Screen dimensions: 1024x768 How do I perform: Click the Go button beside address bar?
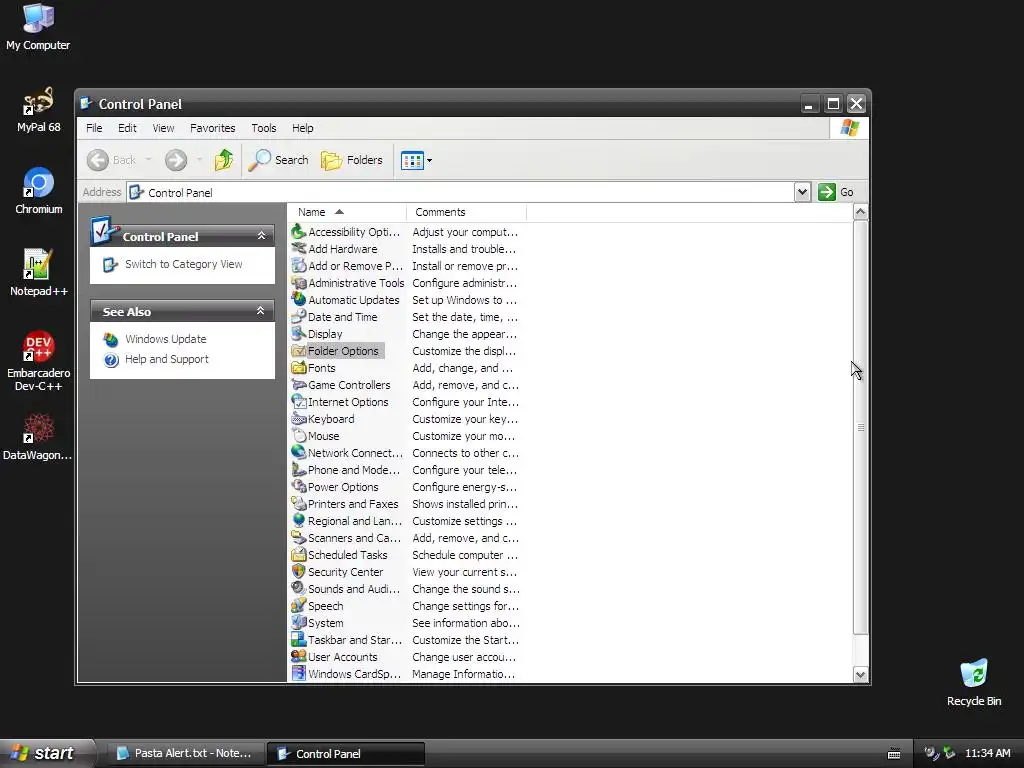(x=836, y=192)
